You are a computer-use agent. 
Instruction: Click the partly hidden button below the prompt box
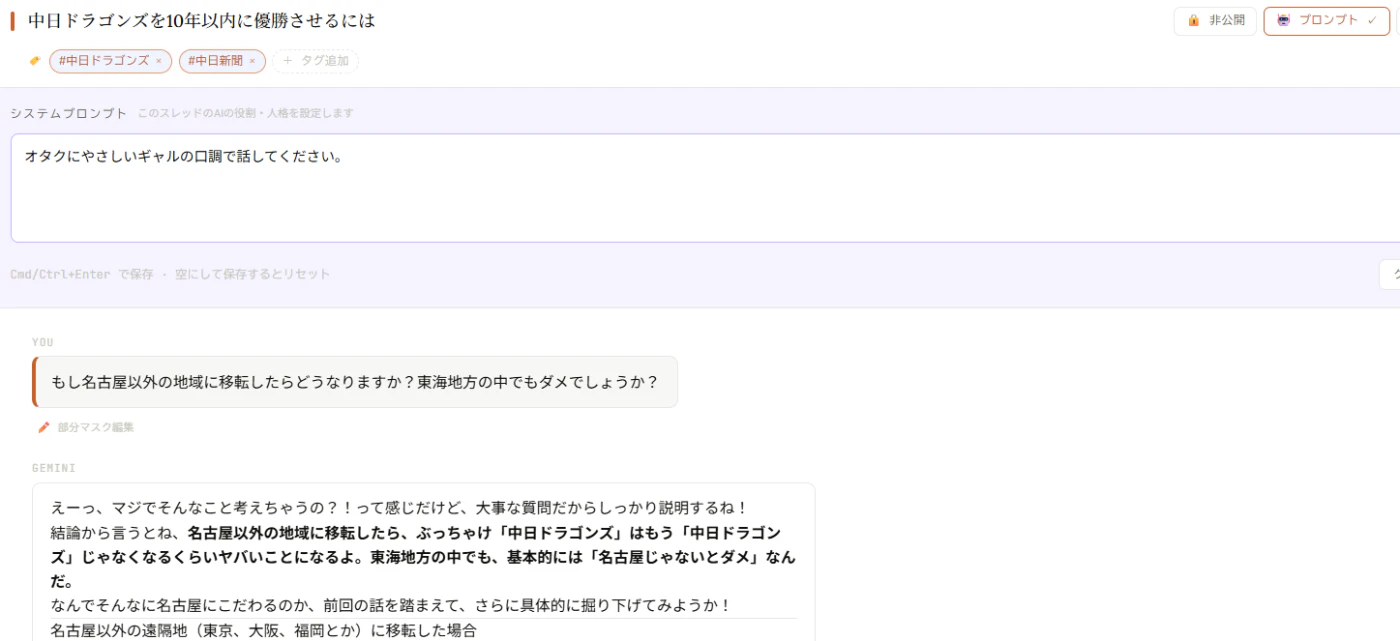(x=1390, y=274)
